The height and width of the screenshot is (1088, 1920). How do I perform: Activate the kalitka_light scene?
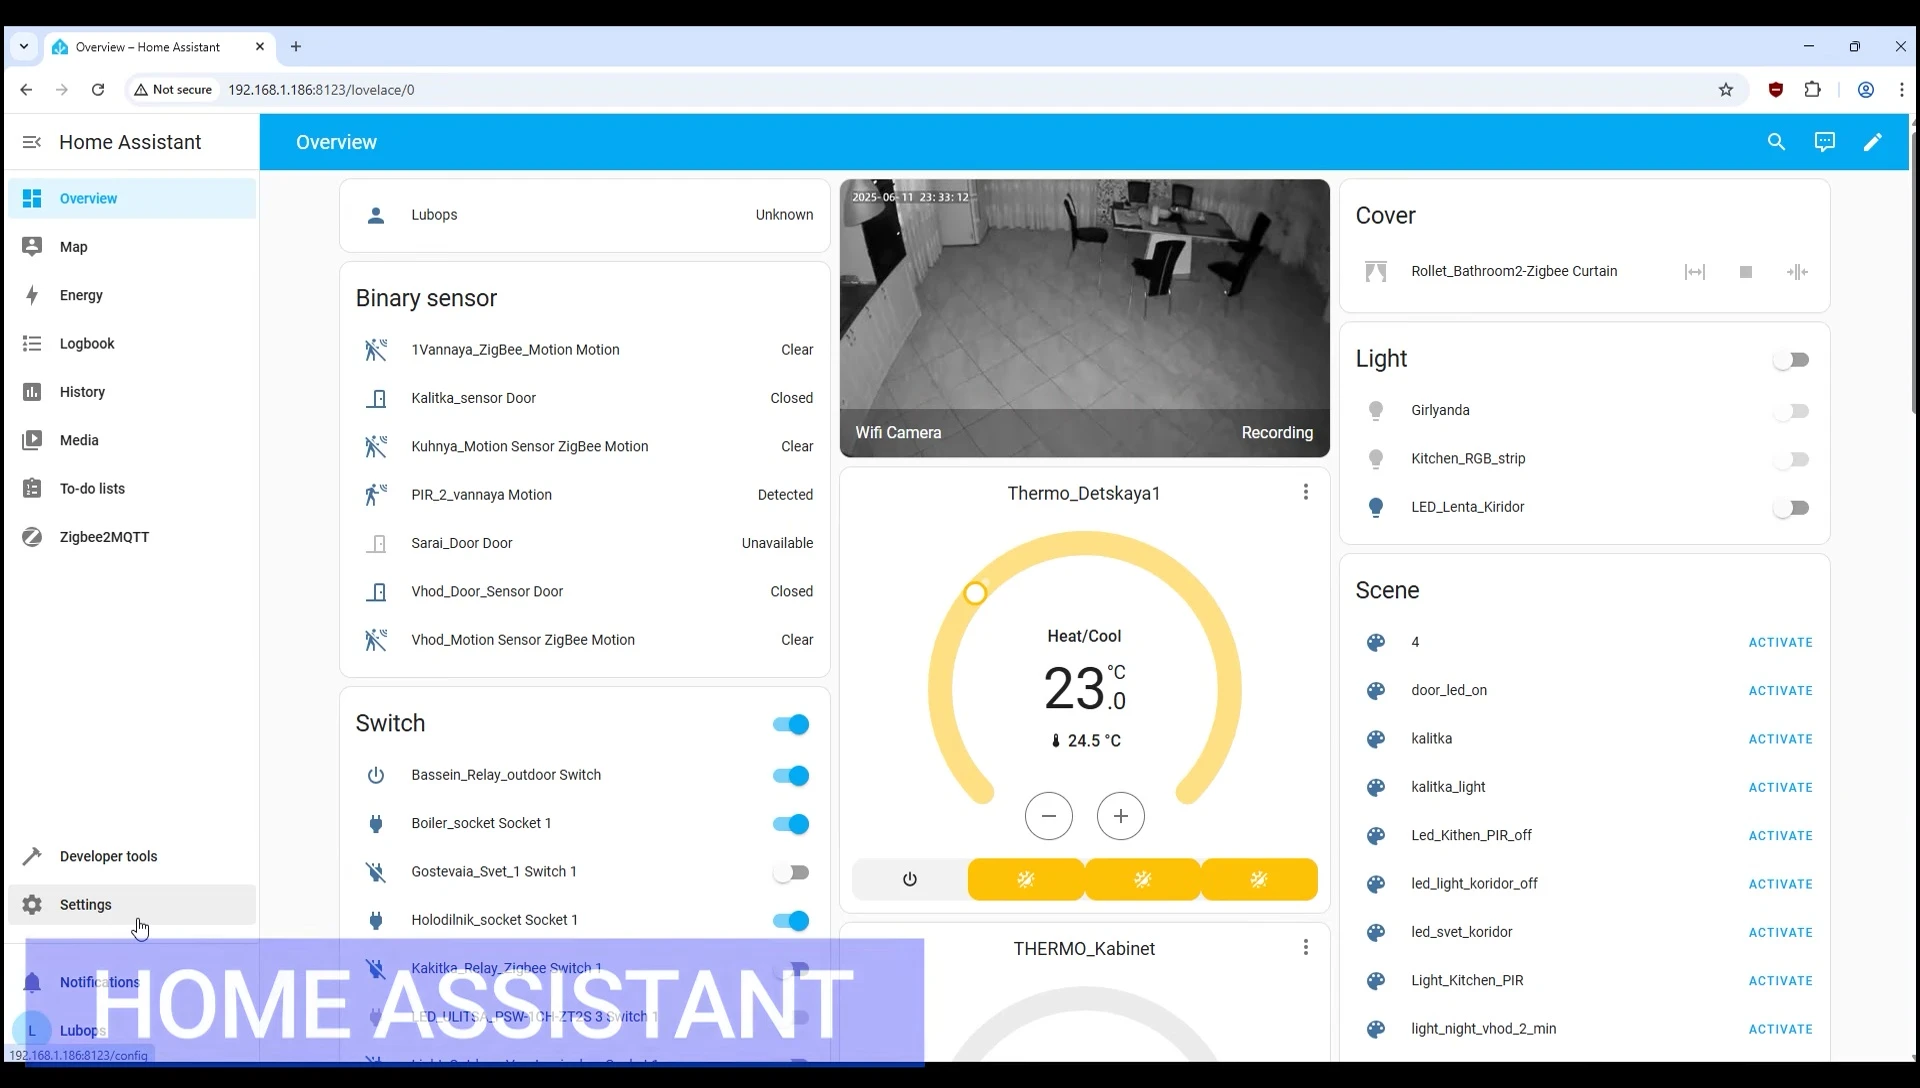[x=1780, y=788]
